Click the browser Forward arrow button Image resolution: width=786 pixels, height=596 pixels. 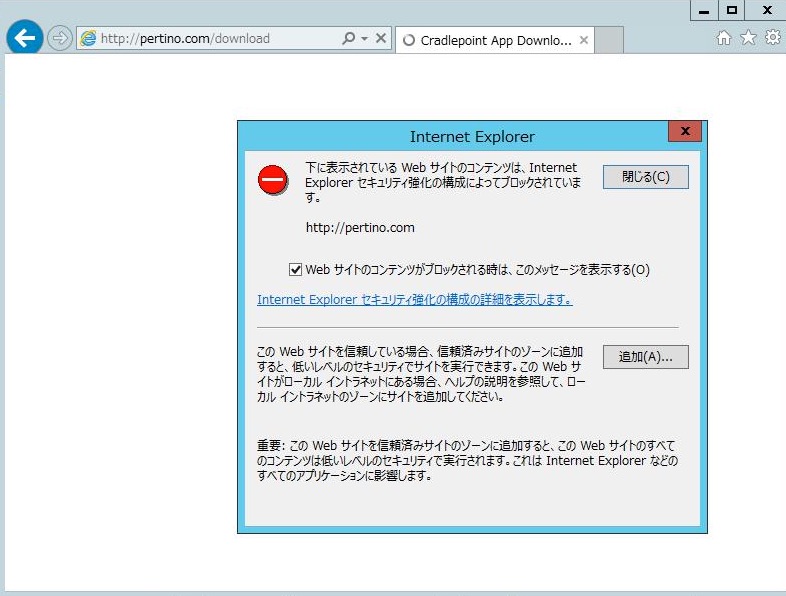(x=60, y=39)
